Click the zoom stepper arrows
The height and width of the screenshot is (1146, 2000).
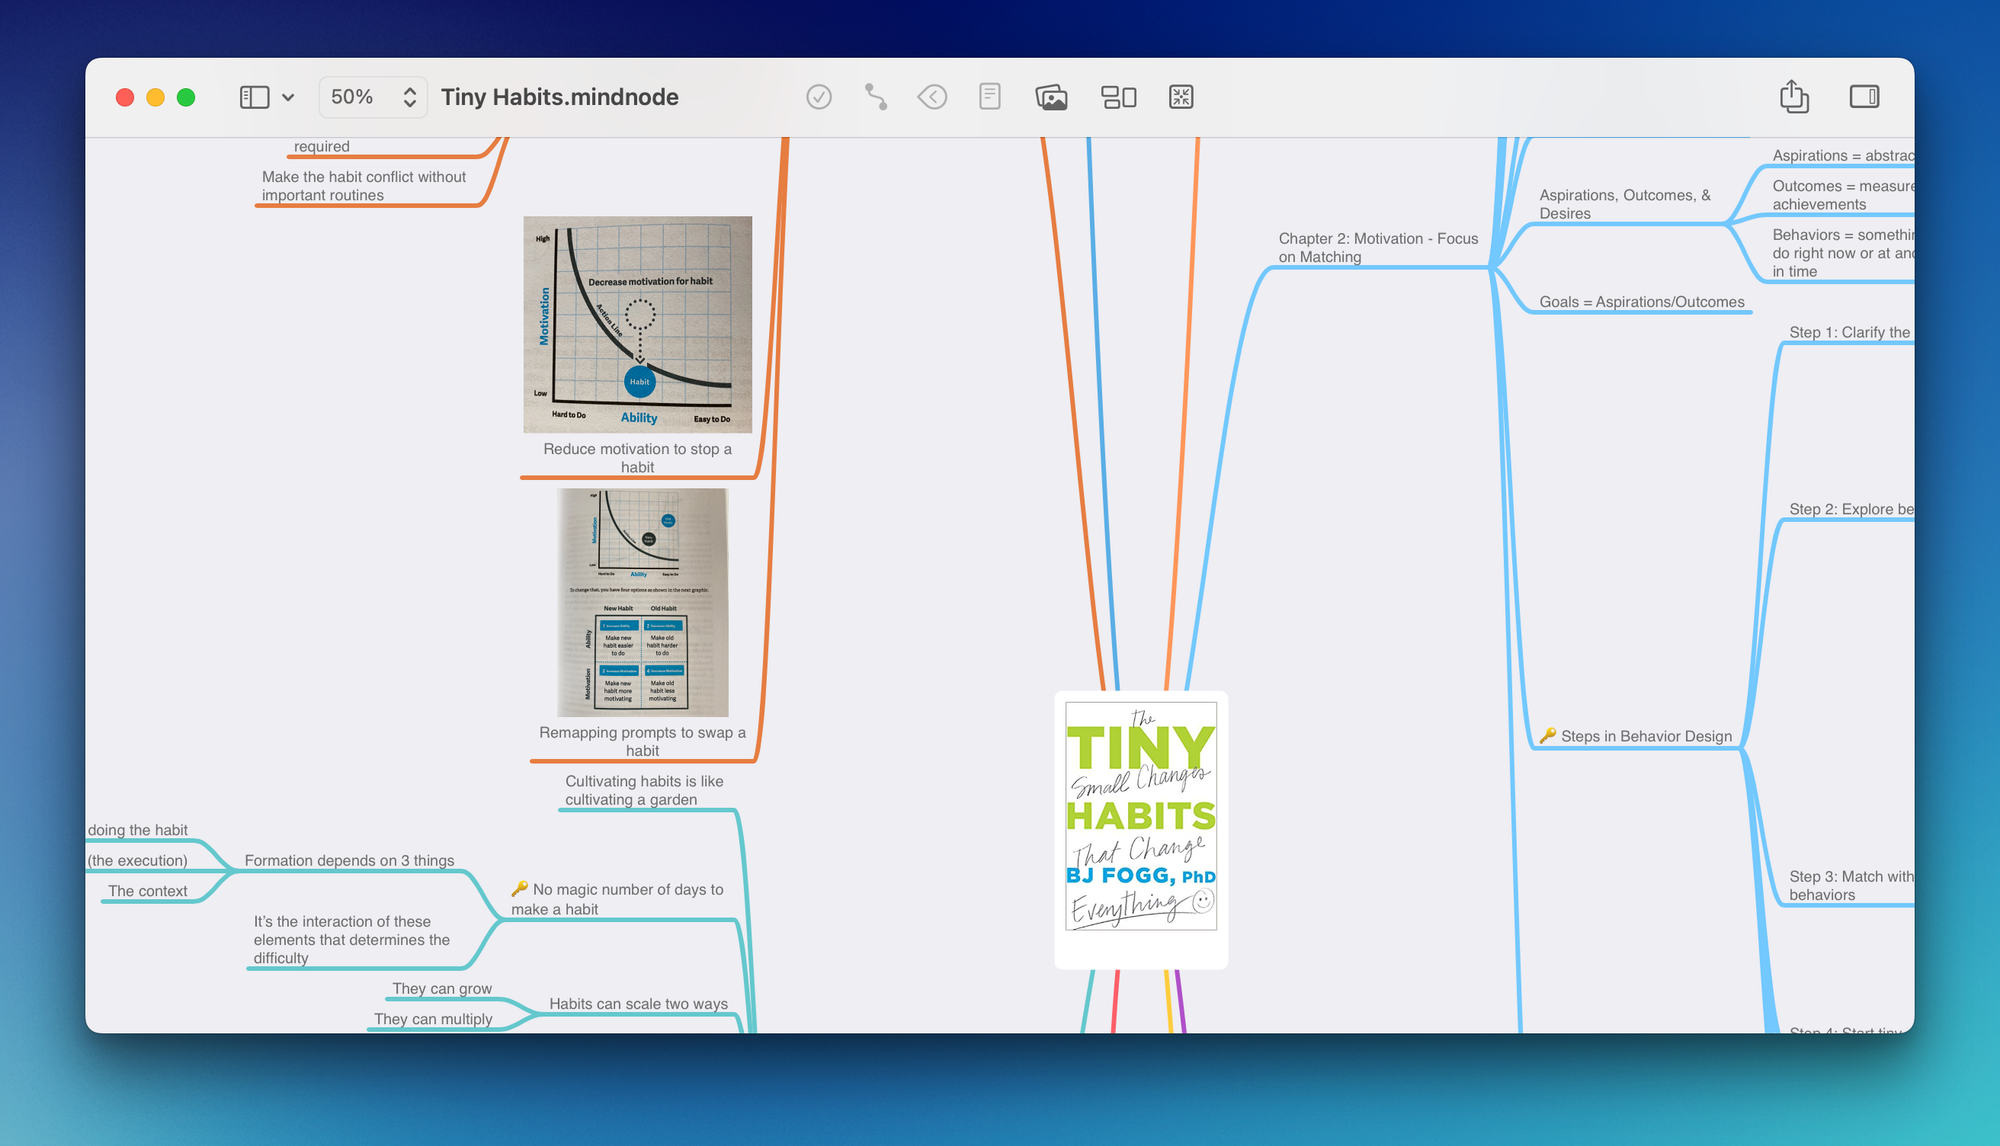pos(409,97)
